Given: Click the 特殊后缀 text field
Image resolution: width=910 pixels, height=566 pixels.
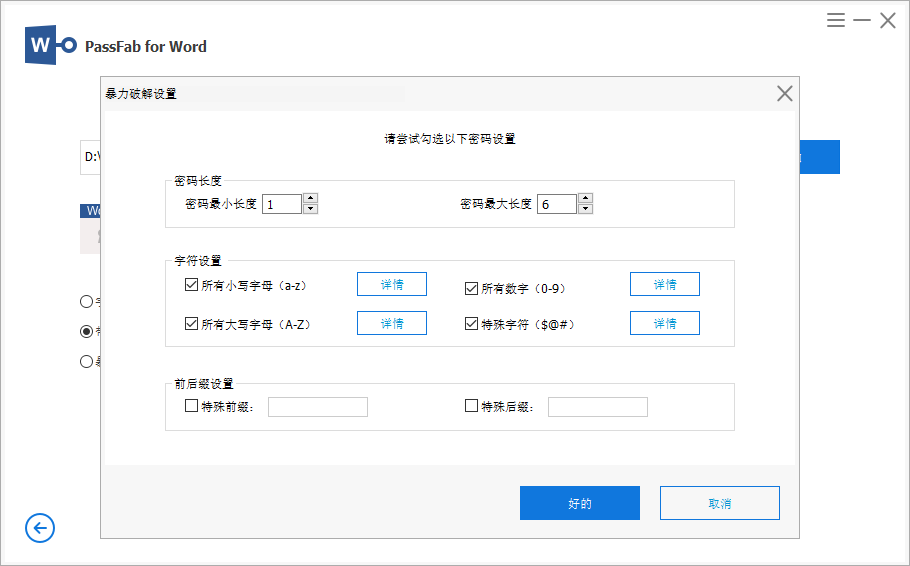Looking at the screenshot, I should coord(598,407).
